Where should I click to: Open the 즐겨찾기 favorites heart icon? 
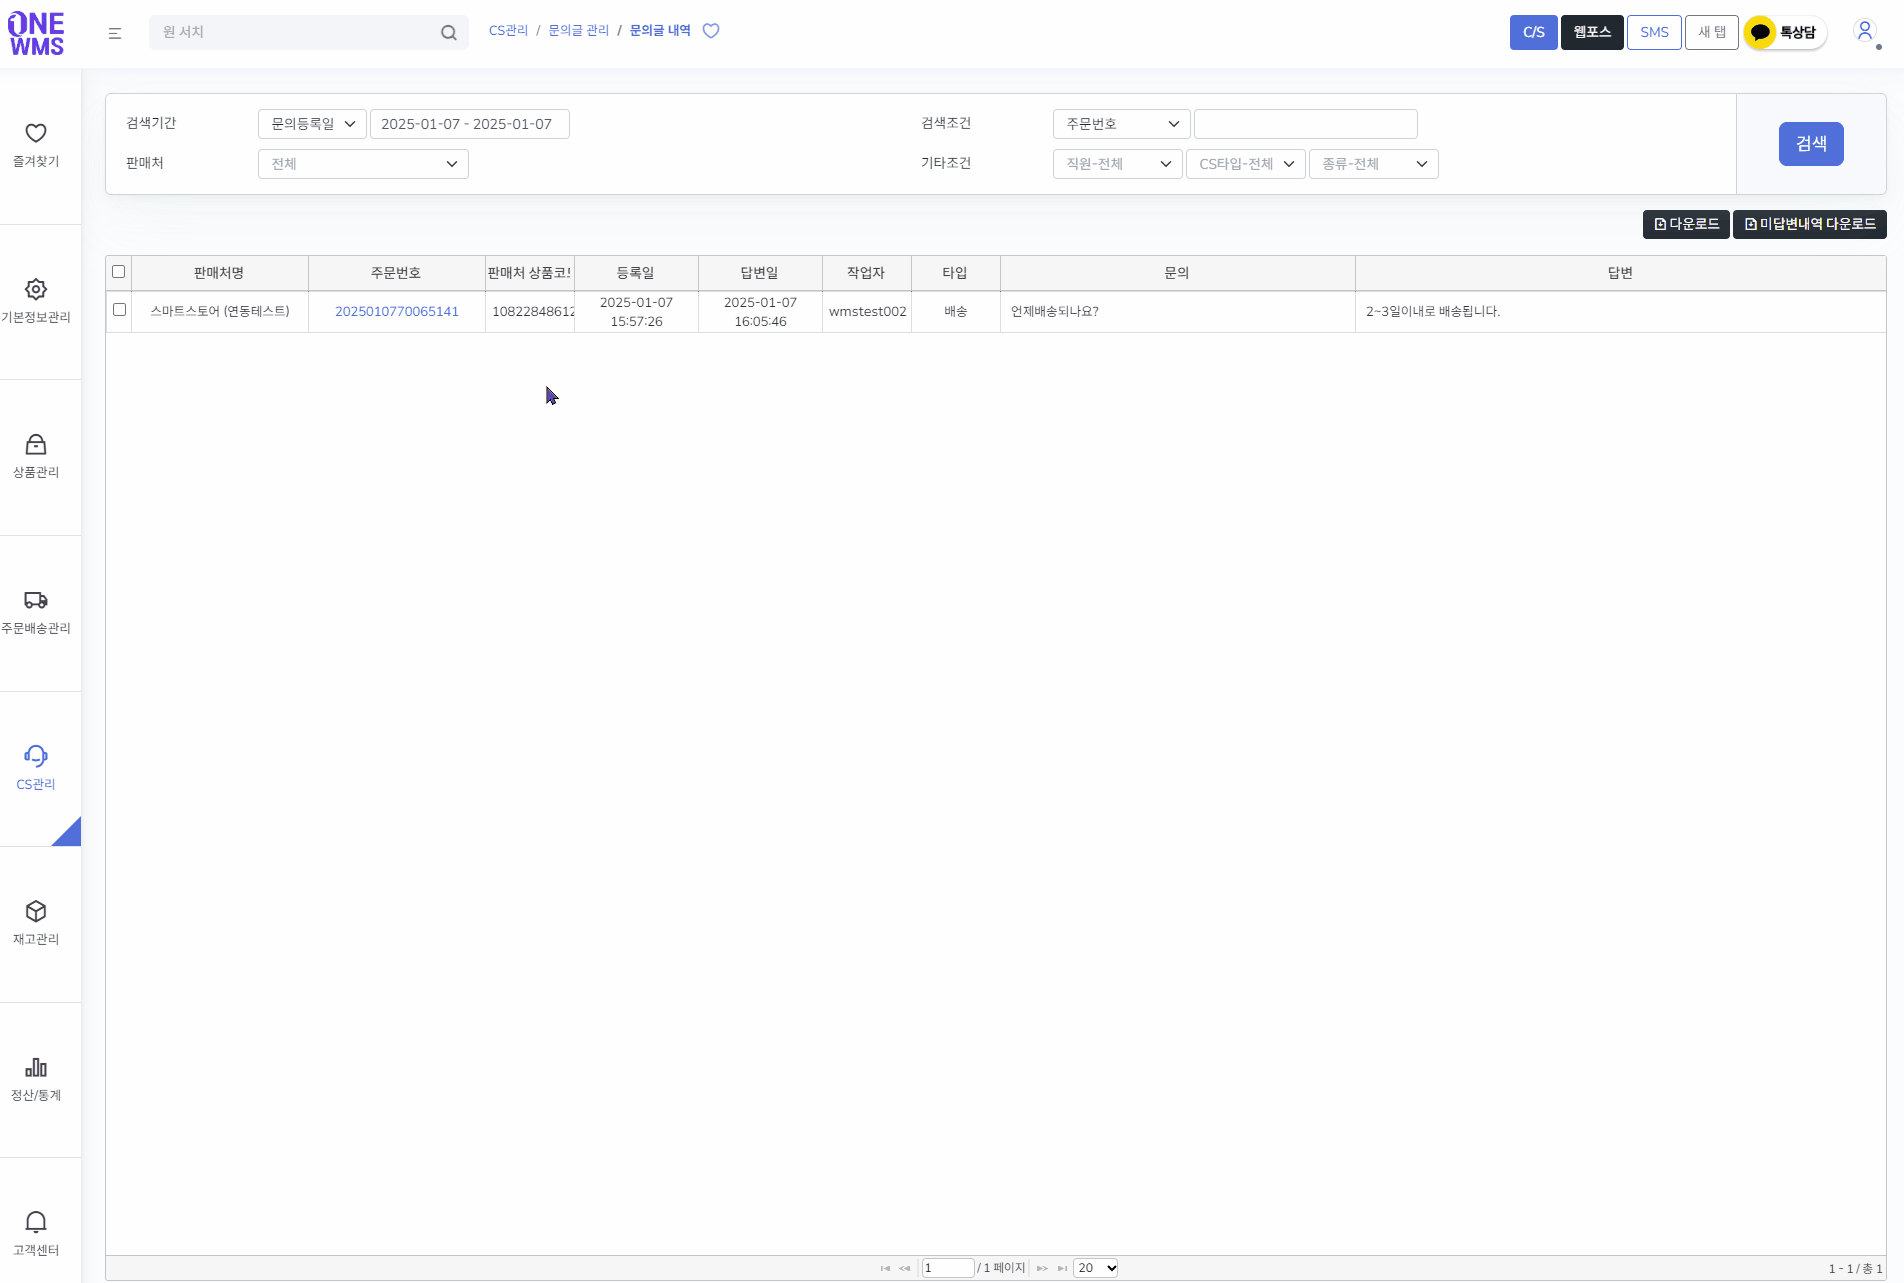(36, 133)
